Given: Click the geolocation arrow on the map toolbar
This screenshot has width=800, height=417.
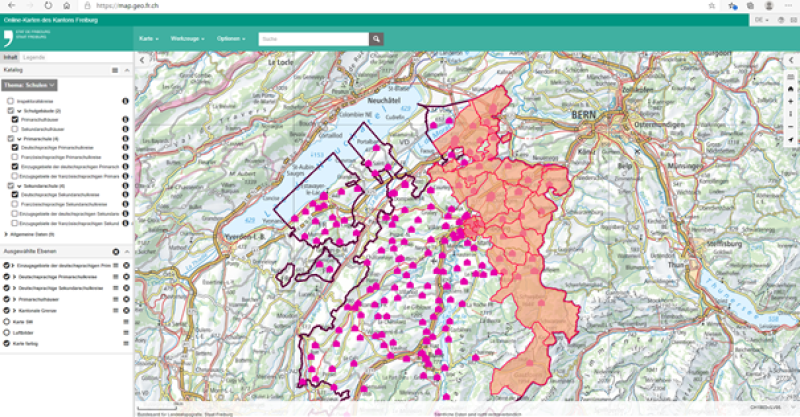Looking at the screenshot, I should (x=791, y=141).
